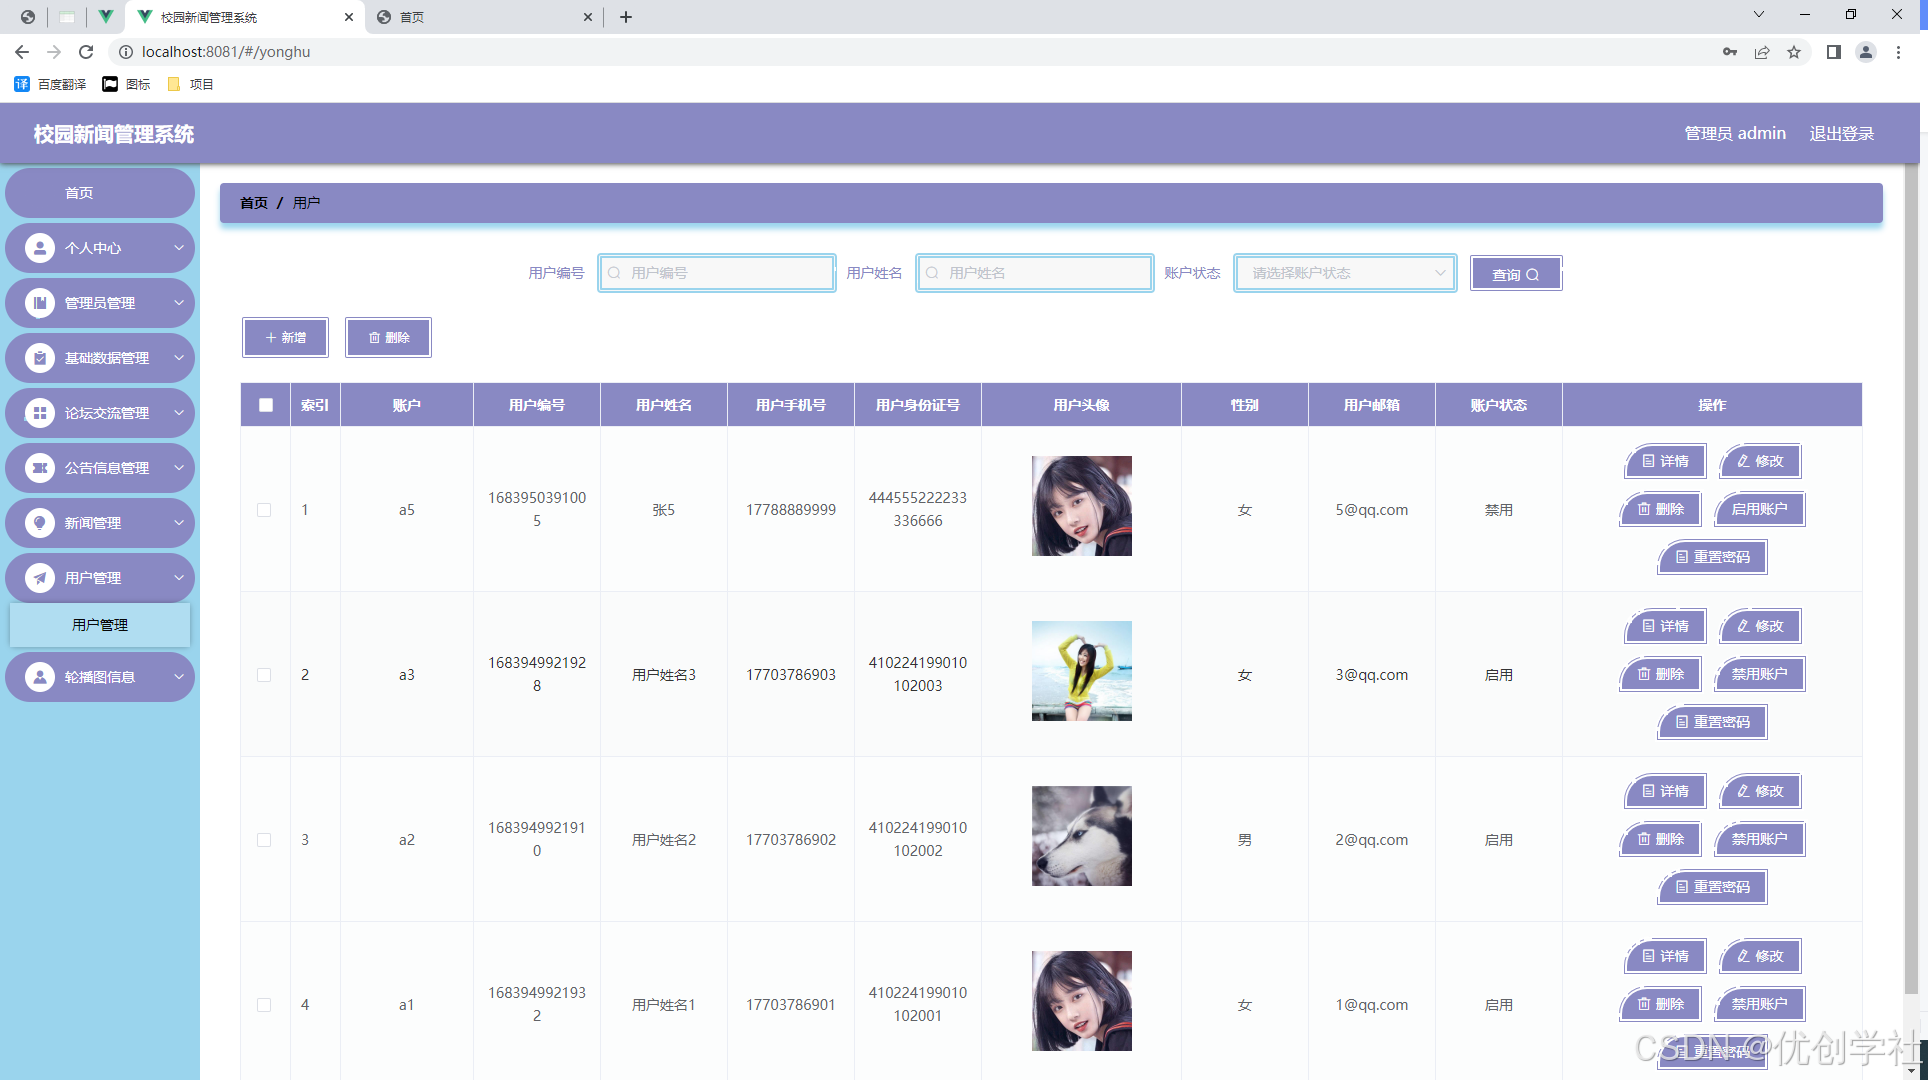Click the 新闻管理 sidebar icon
This screenshot has height=1080, width=1928.
point(40,523)
